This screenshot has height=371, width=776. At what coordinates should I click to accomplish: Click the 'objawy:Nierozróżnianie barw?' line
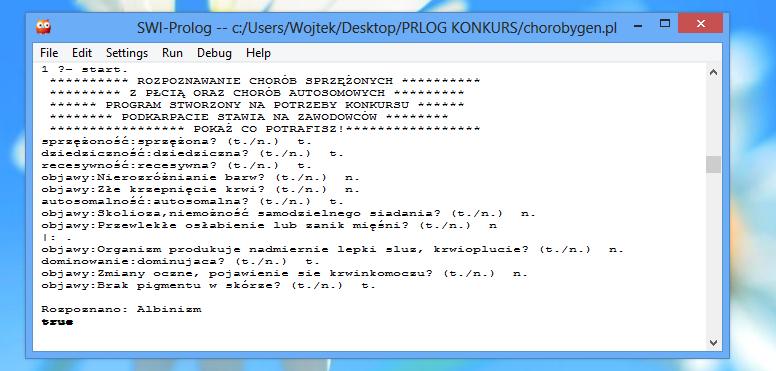coord(200,178)
